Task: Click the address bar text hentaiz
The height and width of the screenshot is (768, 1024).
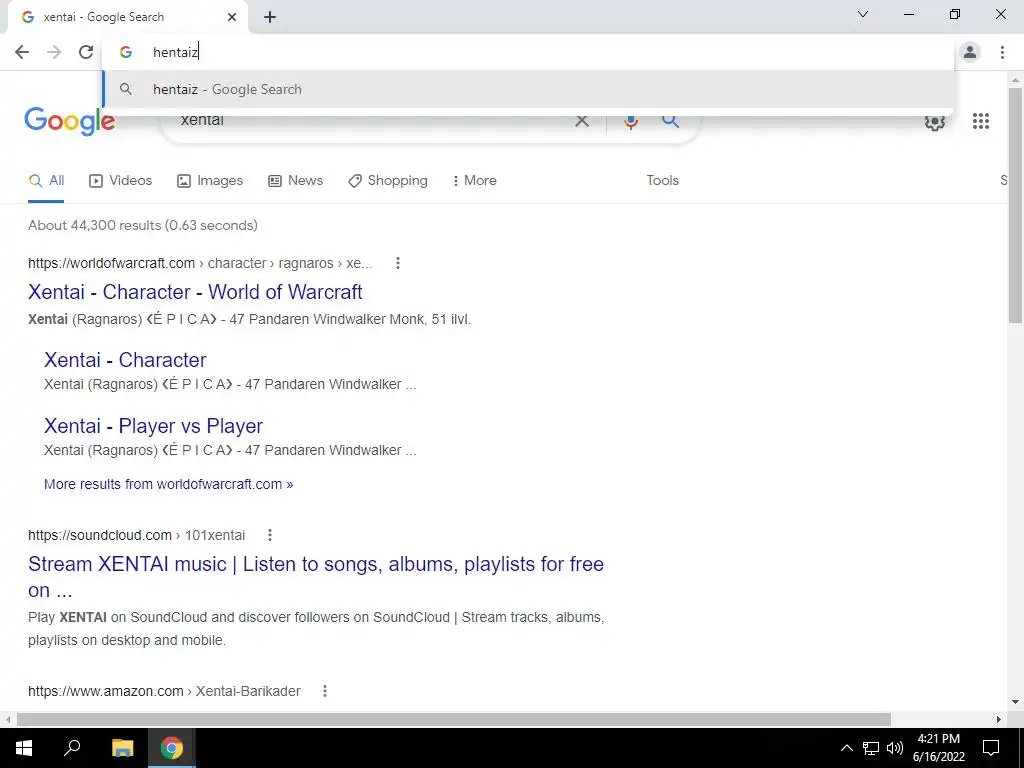Action: pyautogui.click(x=175, y=52)
